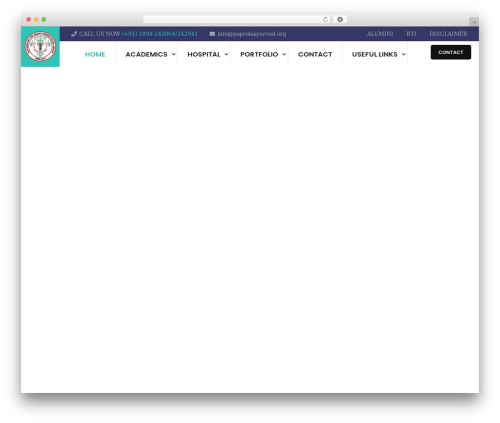The image size is (500, 423).
Task: Open the Useful Links menu
Action: point(375,54)
